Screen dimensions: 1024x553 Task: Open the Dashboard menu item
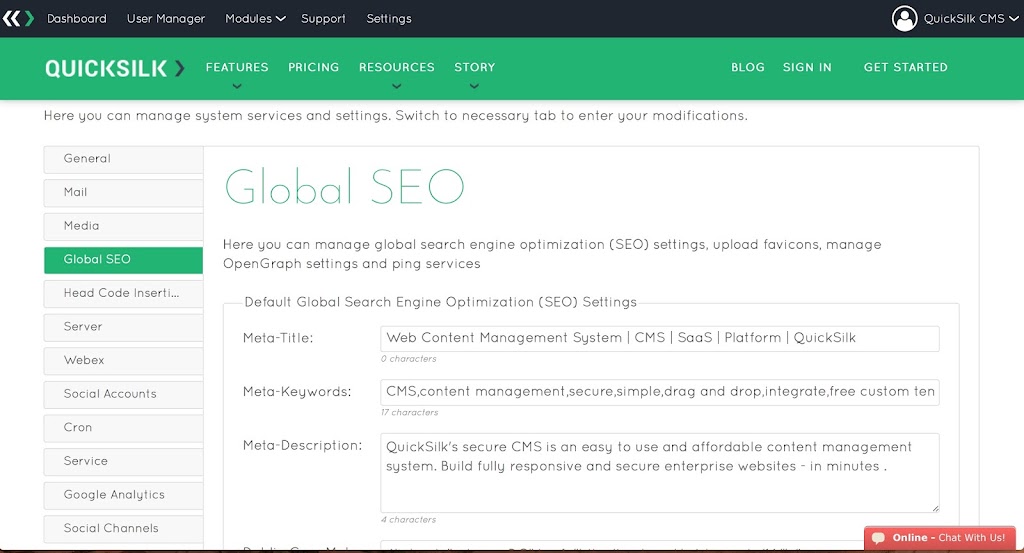coord(76,18)
